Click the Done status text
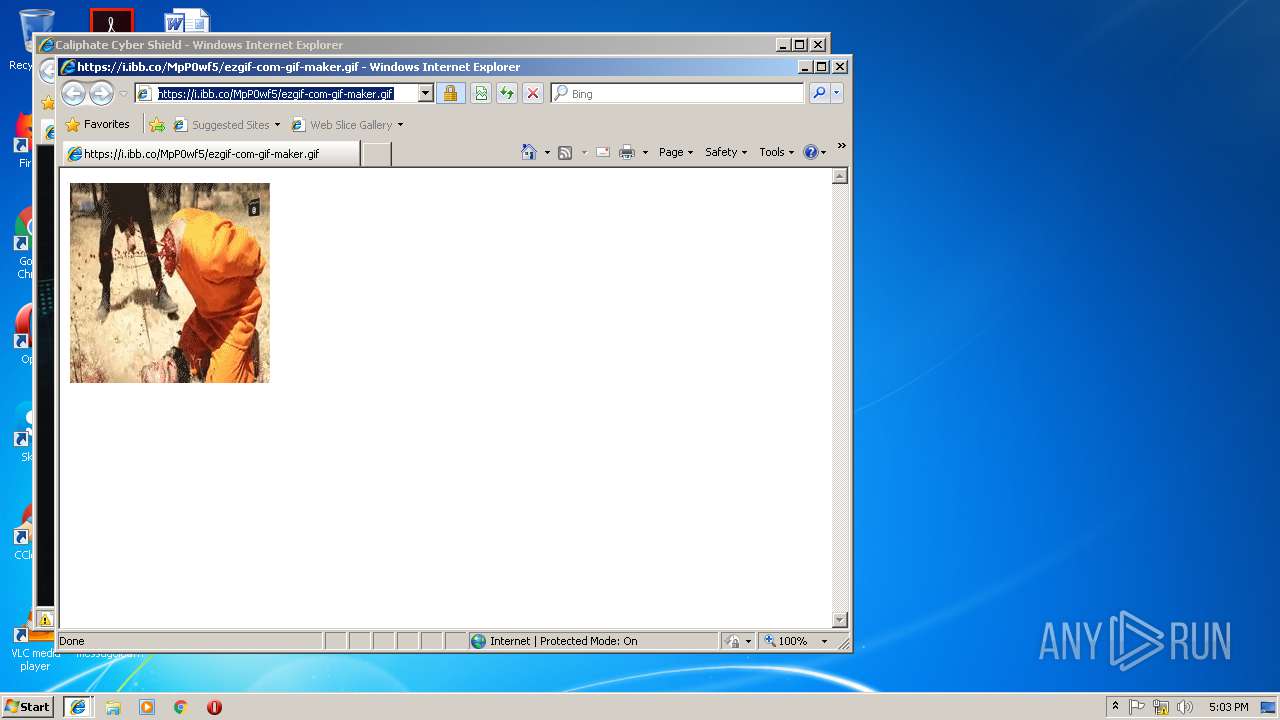The height and width of the screenshot is (720, 1280). pyautogui.click(x=72, y=641)
